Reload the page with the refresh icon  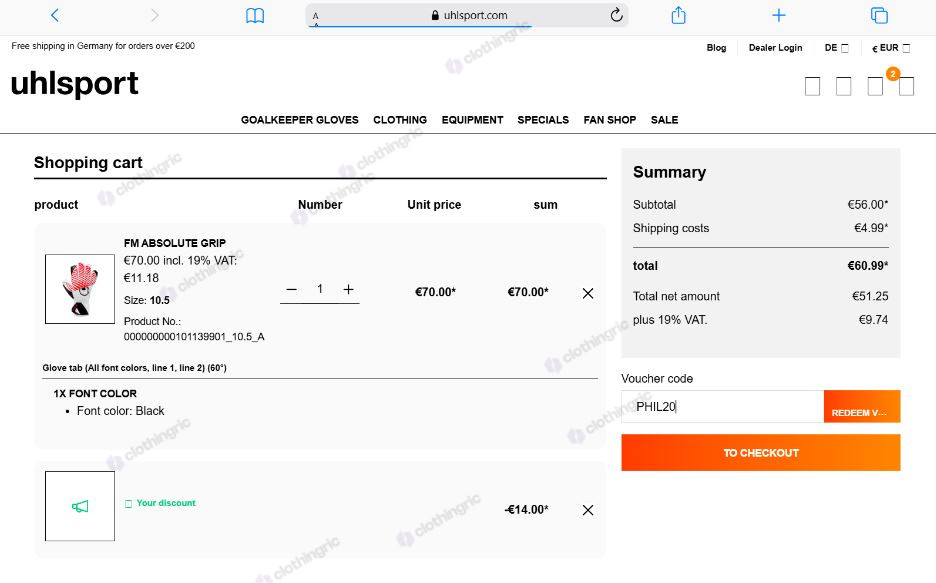click(617, 15)
